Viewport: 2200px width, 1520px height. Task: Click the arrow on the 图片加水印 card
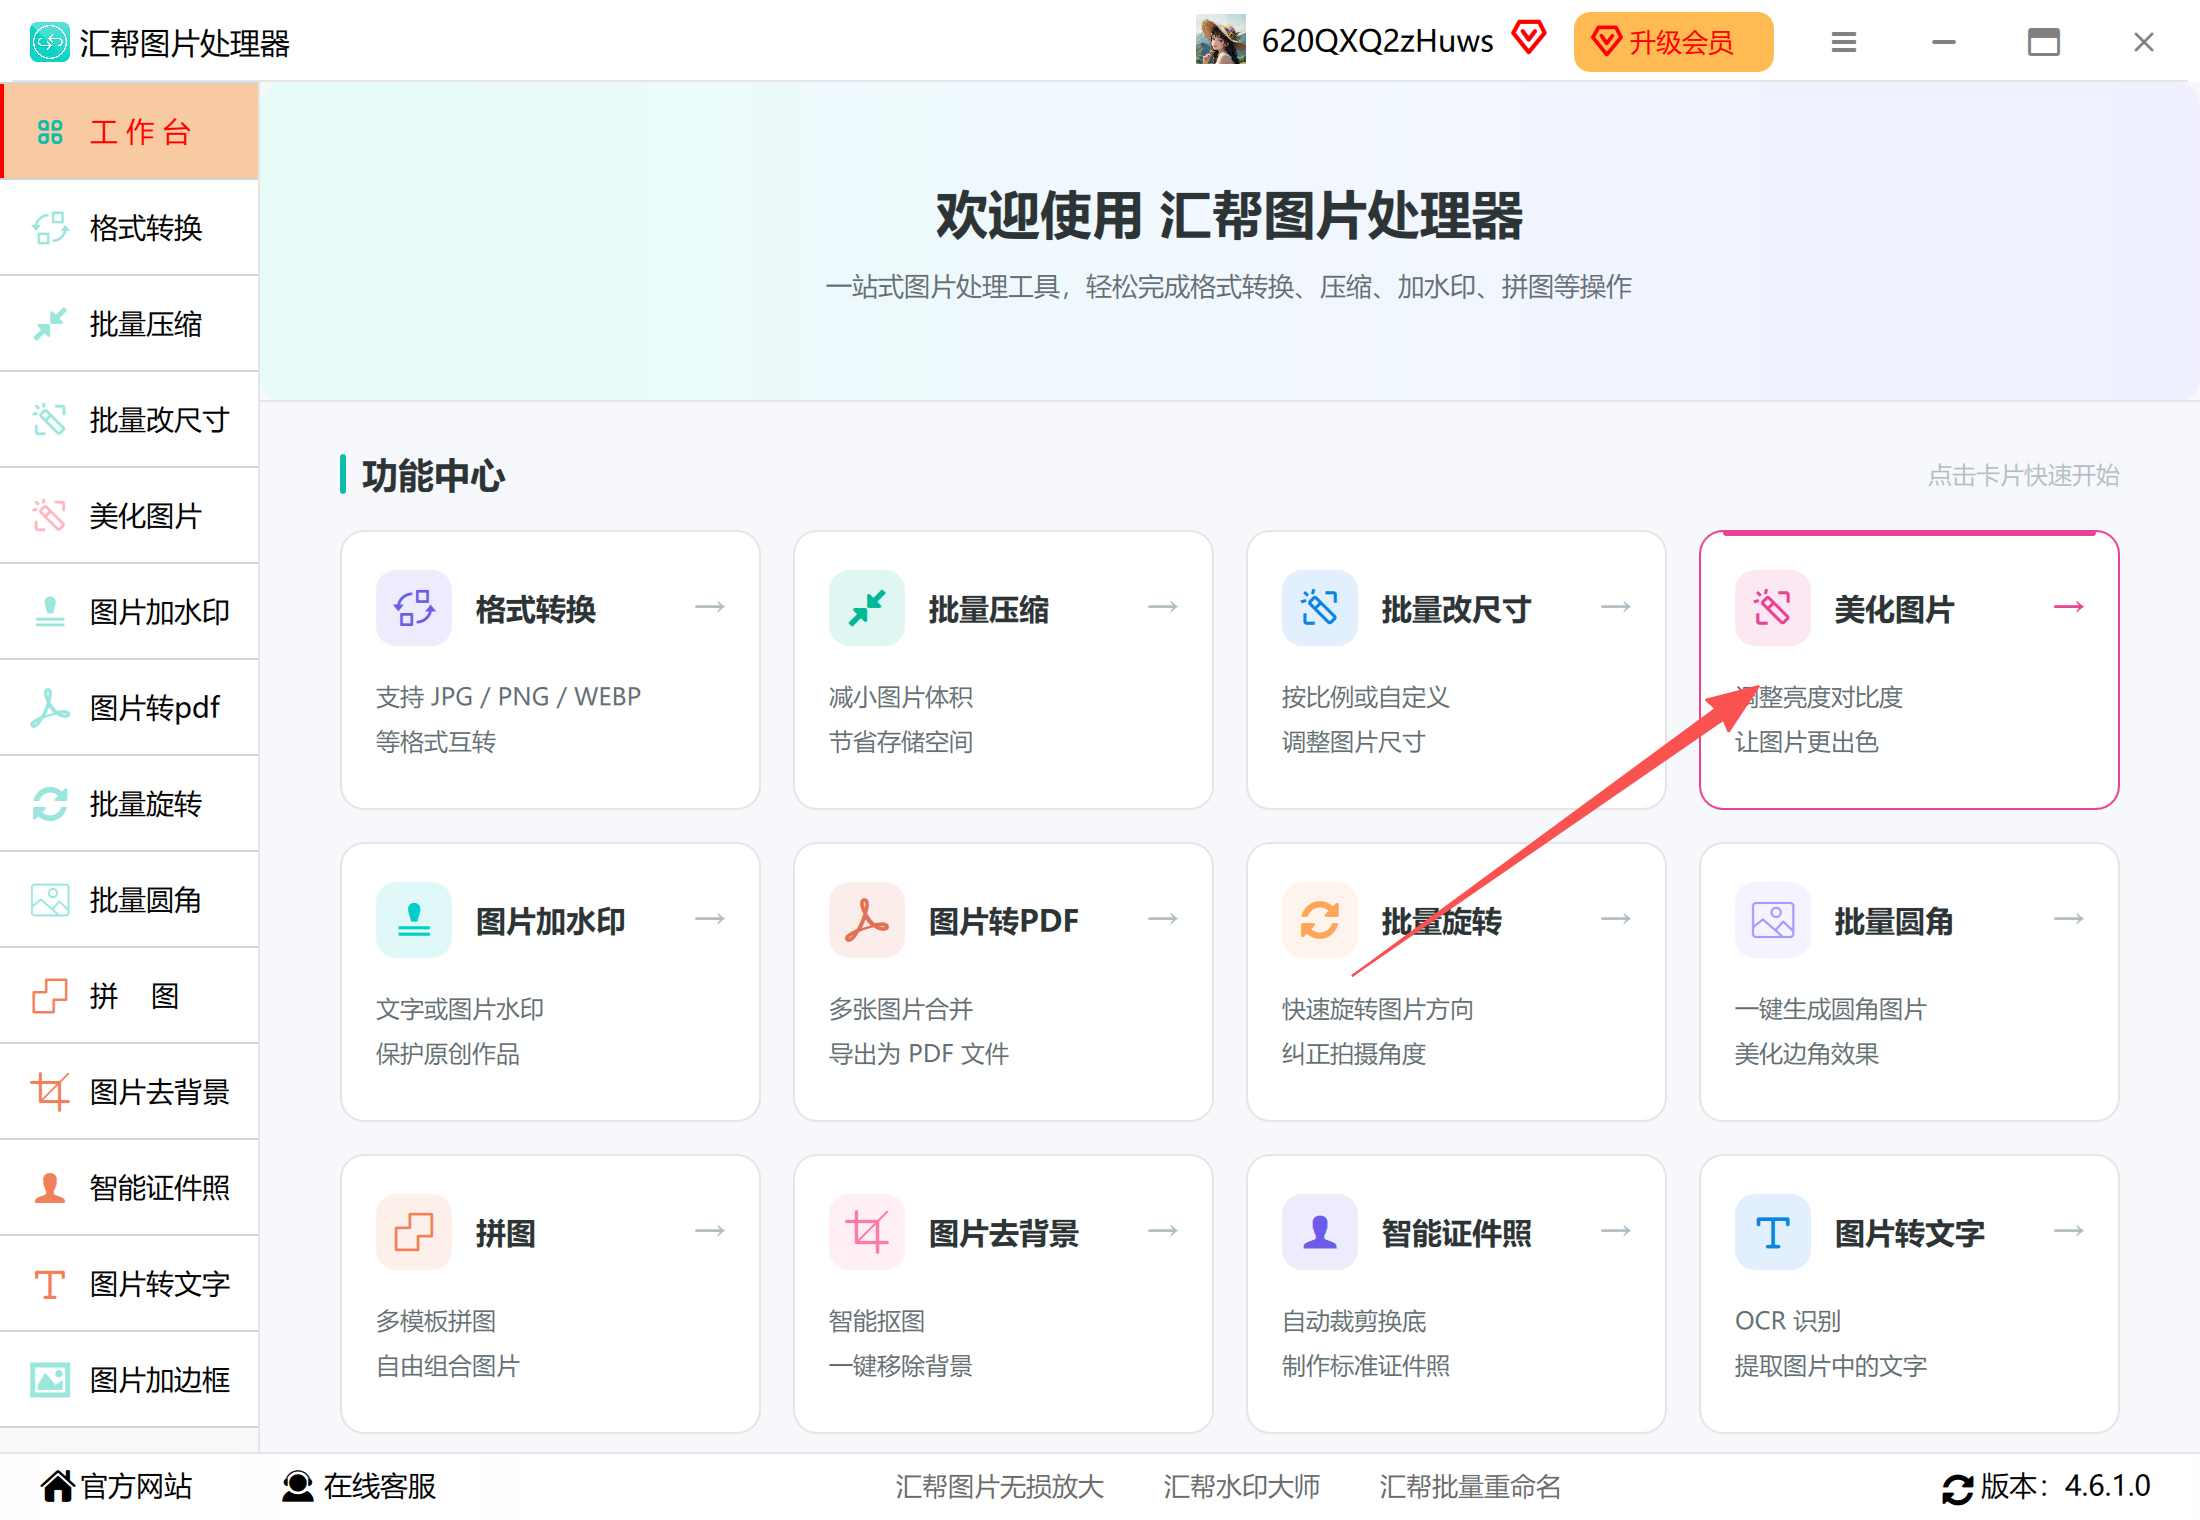[710, 919]
